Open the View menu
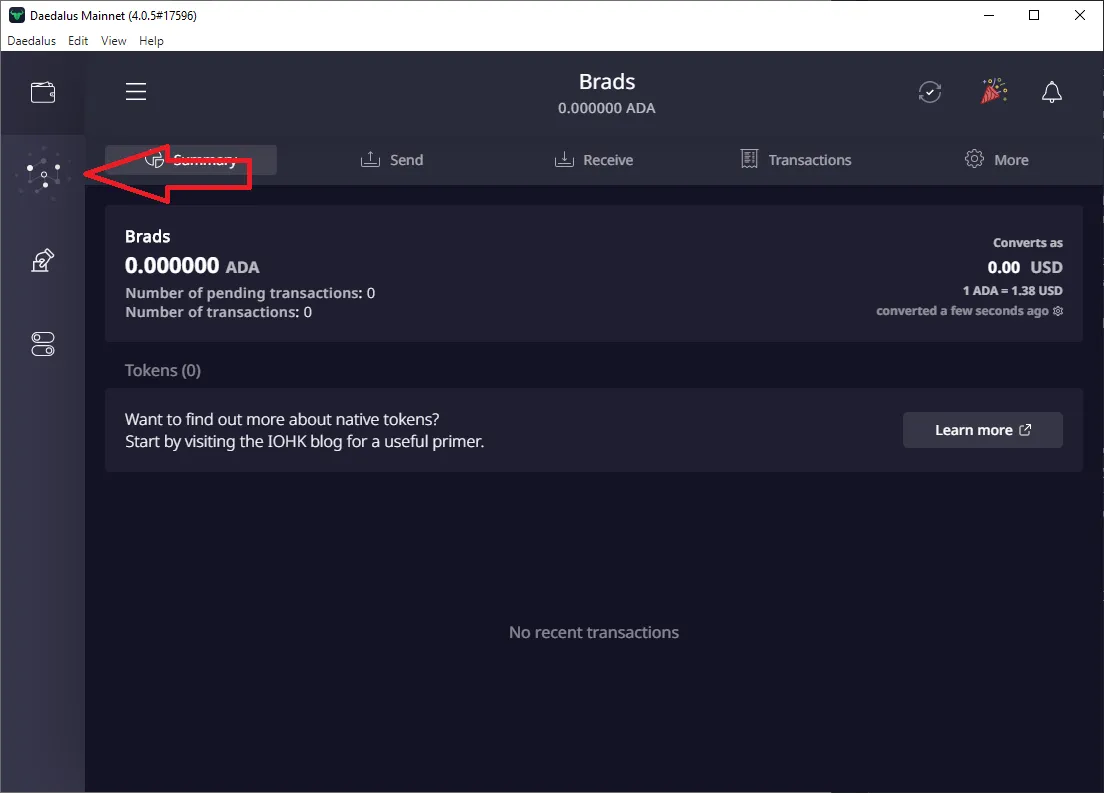The height and width of the screenshot is (793, 1104). pos(113,41)
